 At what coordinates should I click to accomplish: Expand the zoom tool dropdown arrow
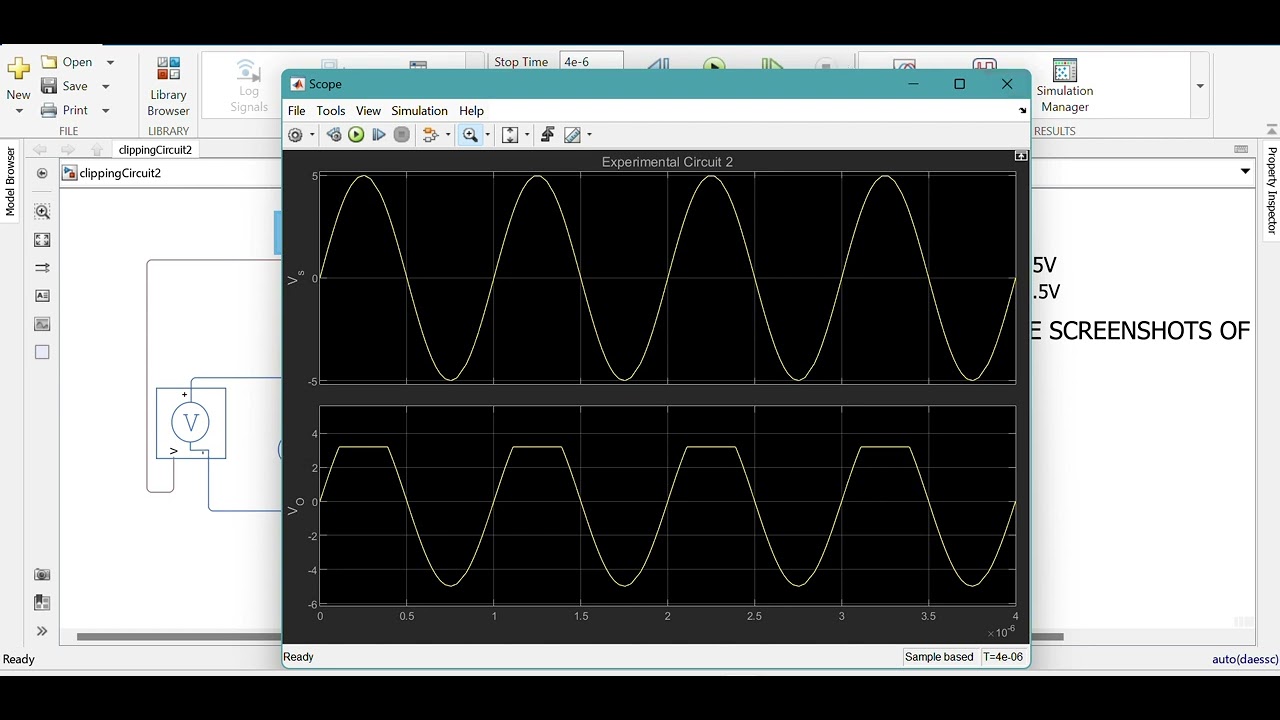pyautogui.click(x=488, y=135)
